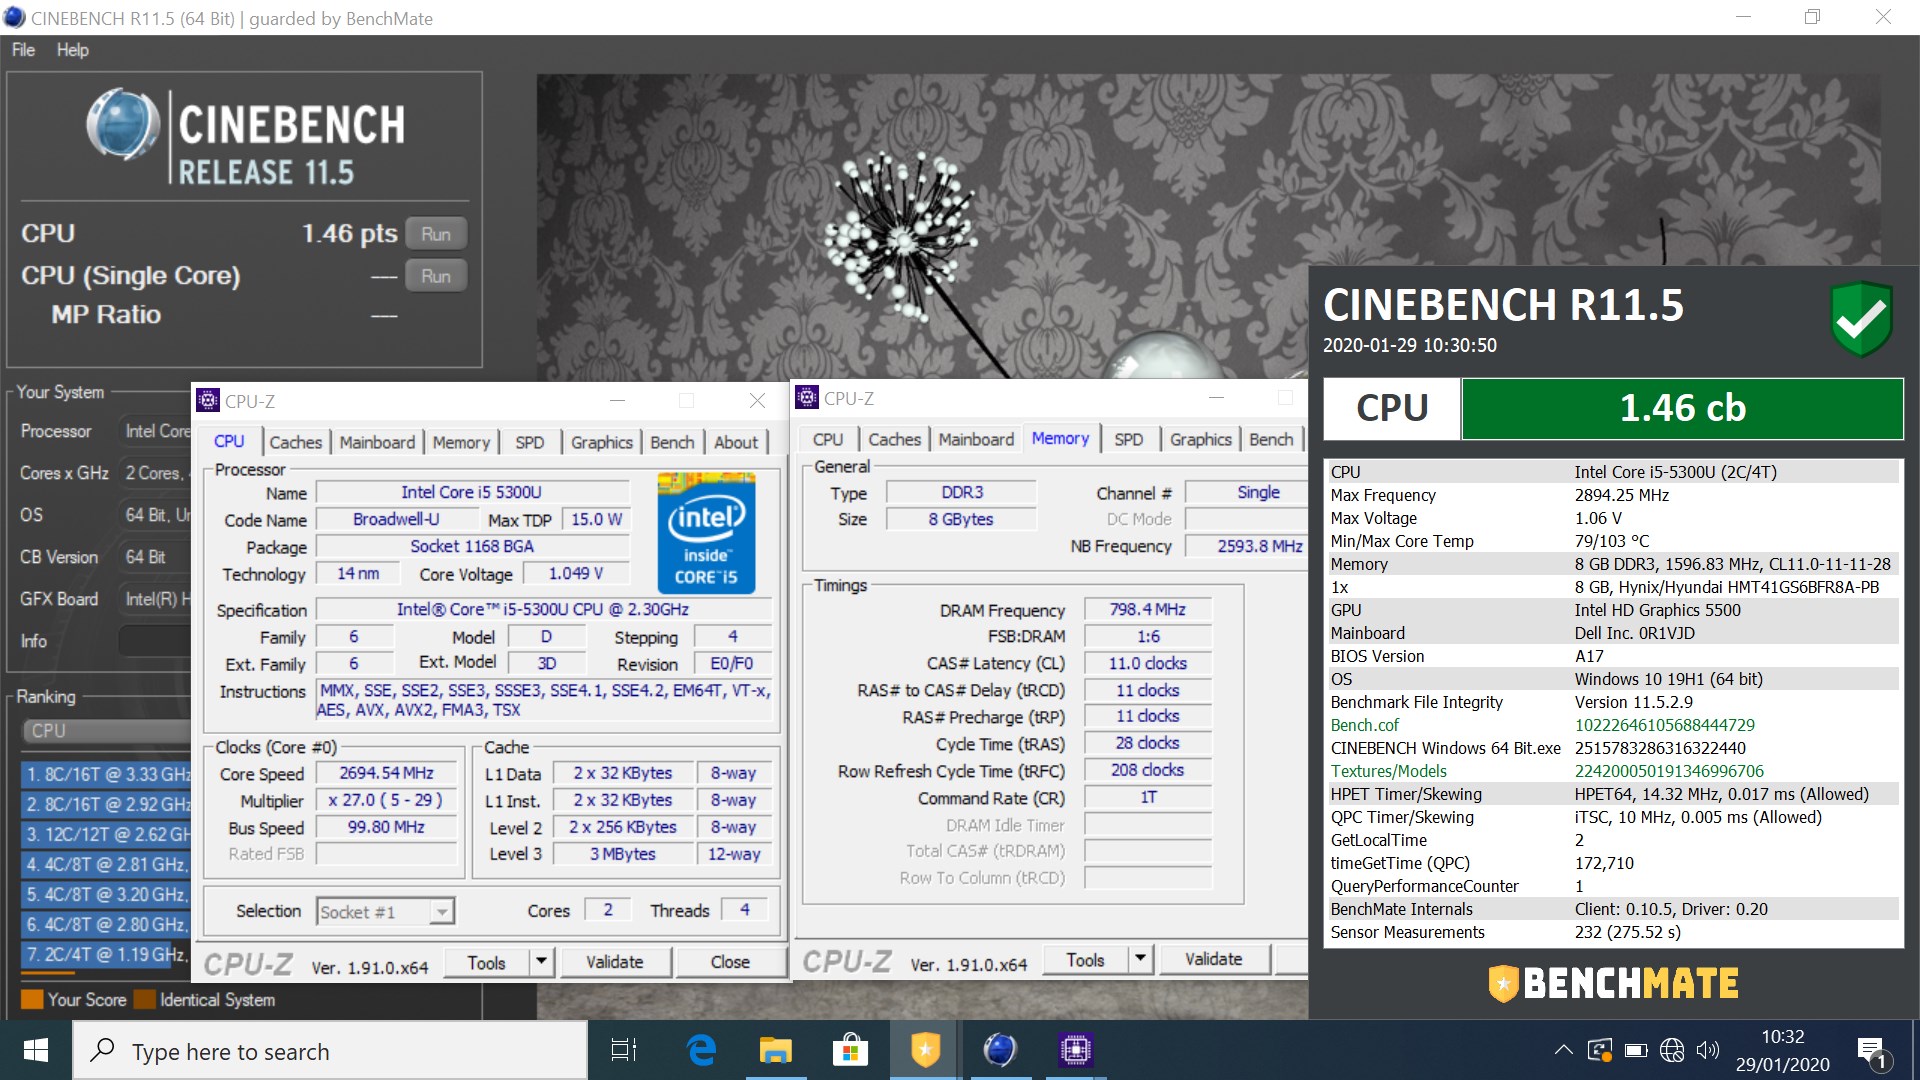The height and width of the screenshot is (1080, 1920).
Task: Click the right CPU-Z title bar icon
Action: click(x=807, y=397)
